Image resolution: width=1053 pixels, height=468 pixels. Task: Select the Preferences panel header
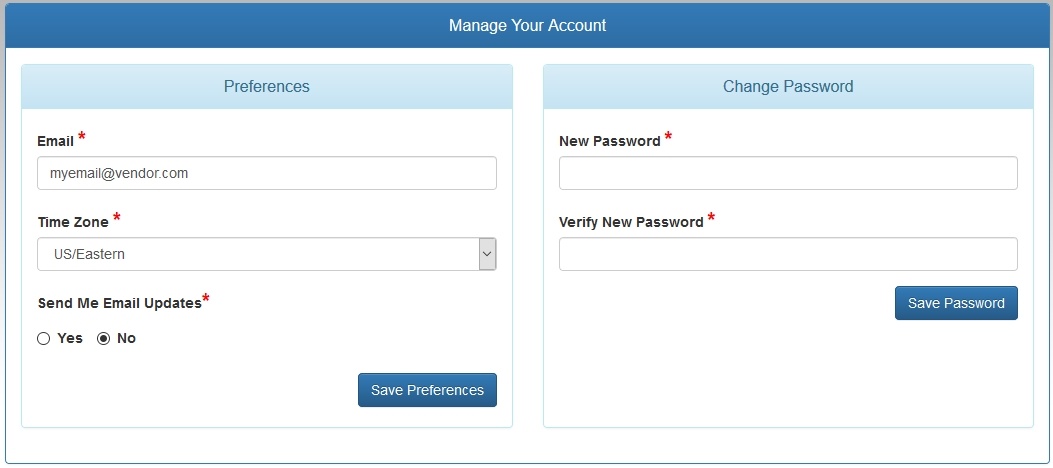pyautogui.click(x=267, y=87)
